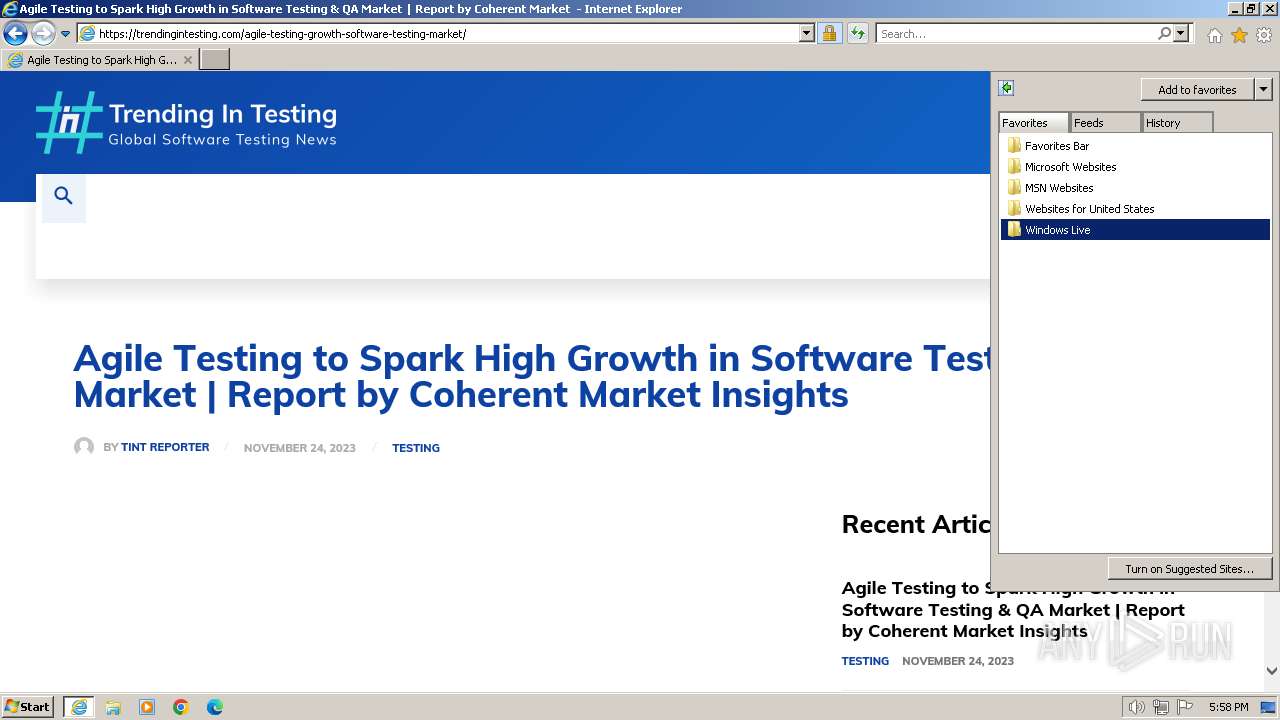Click the Add to favorites button
Image resolution: width=1280 pixels, height=720 pixels.
click(x=1197, y=90)
